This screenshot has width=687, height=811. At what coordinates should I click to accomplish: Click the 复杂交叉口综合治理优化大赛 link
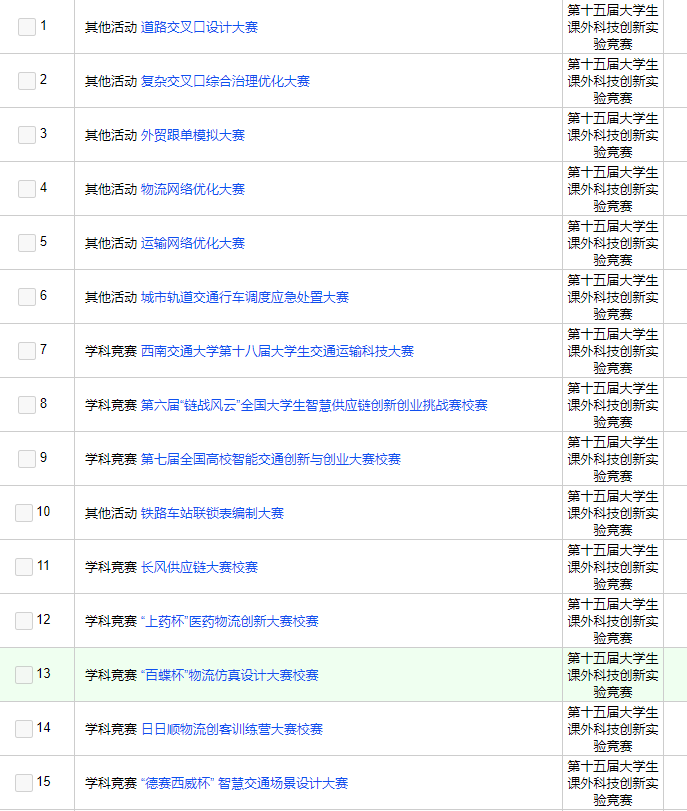tap(225, 81)
